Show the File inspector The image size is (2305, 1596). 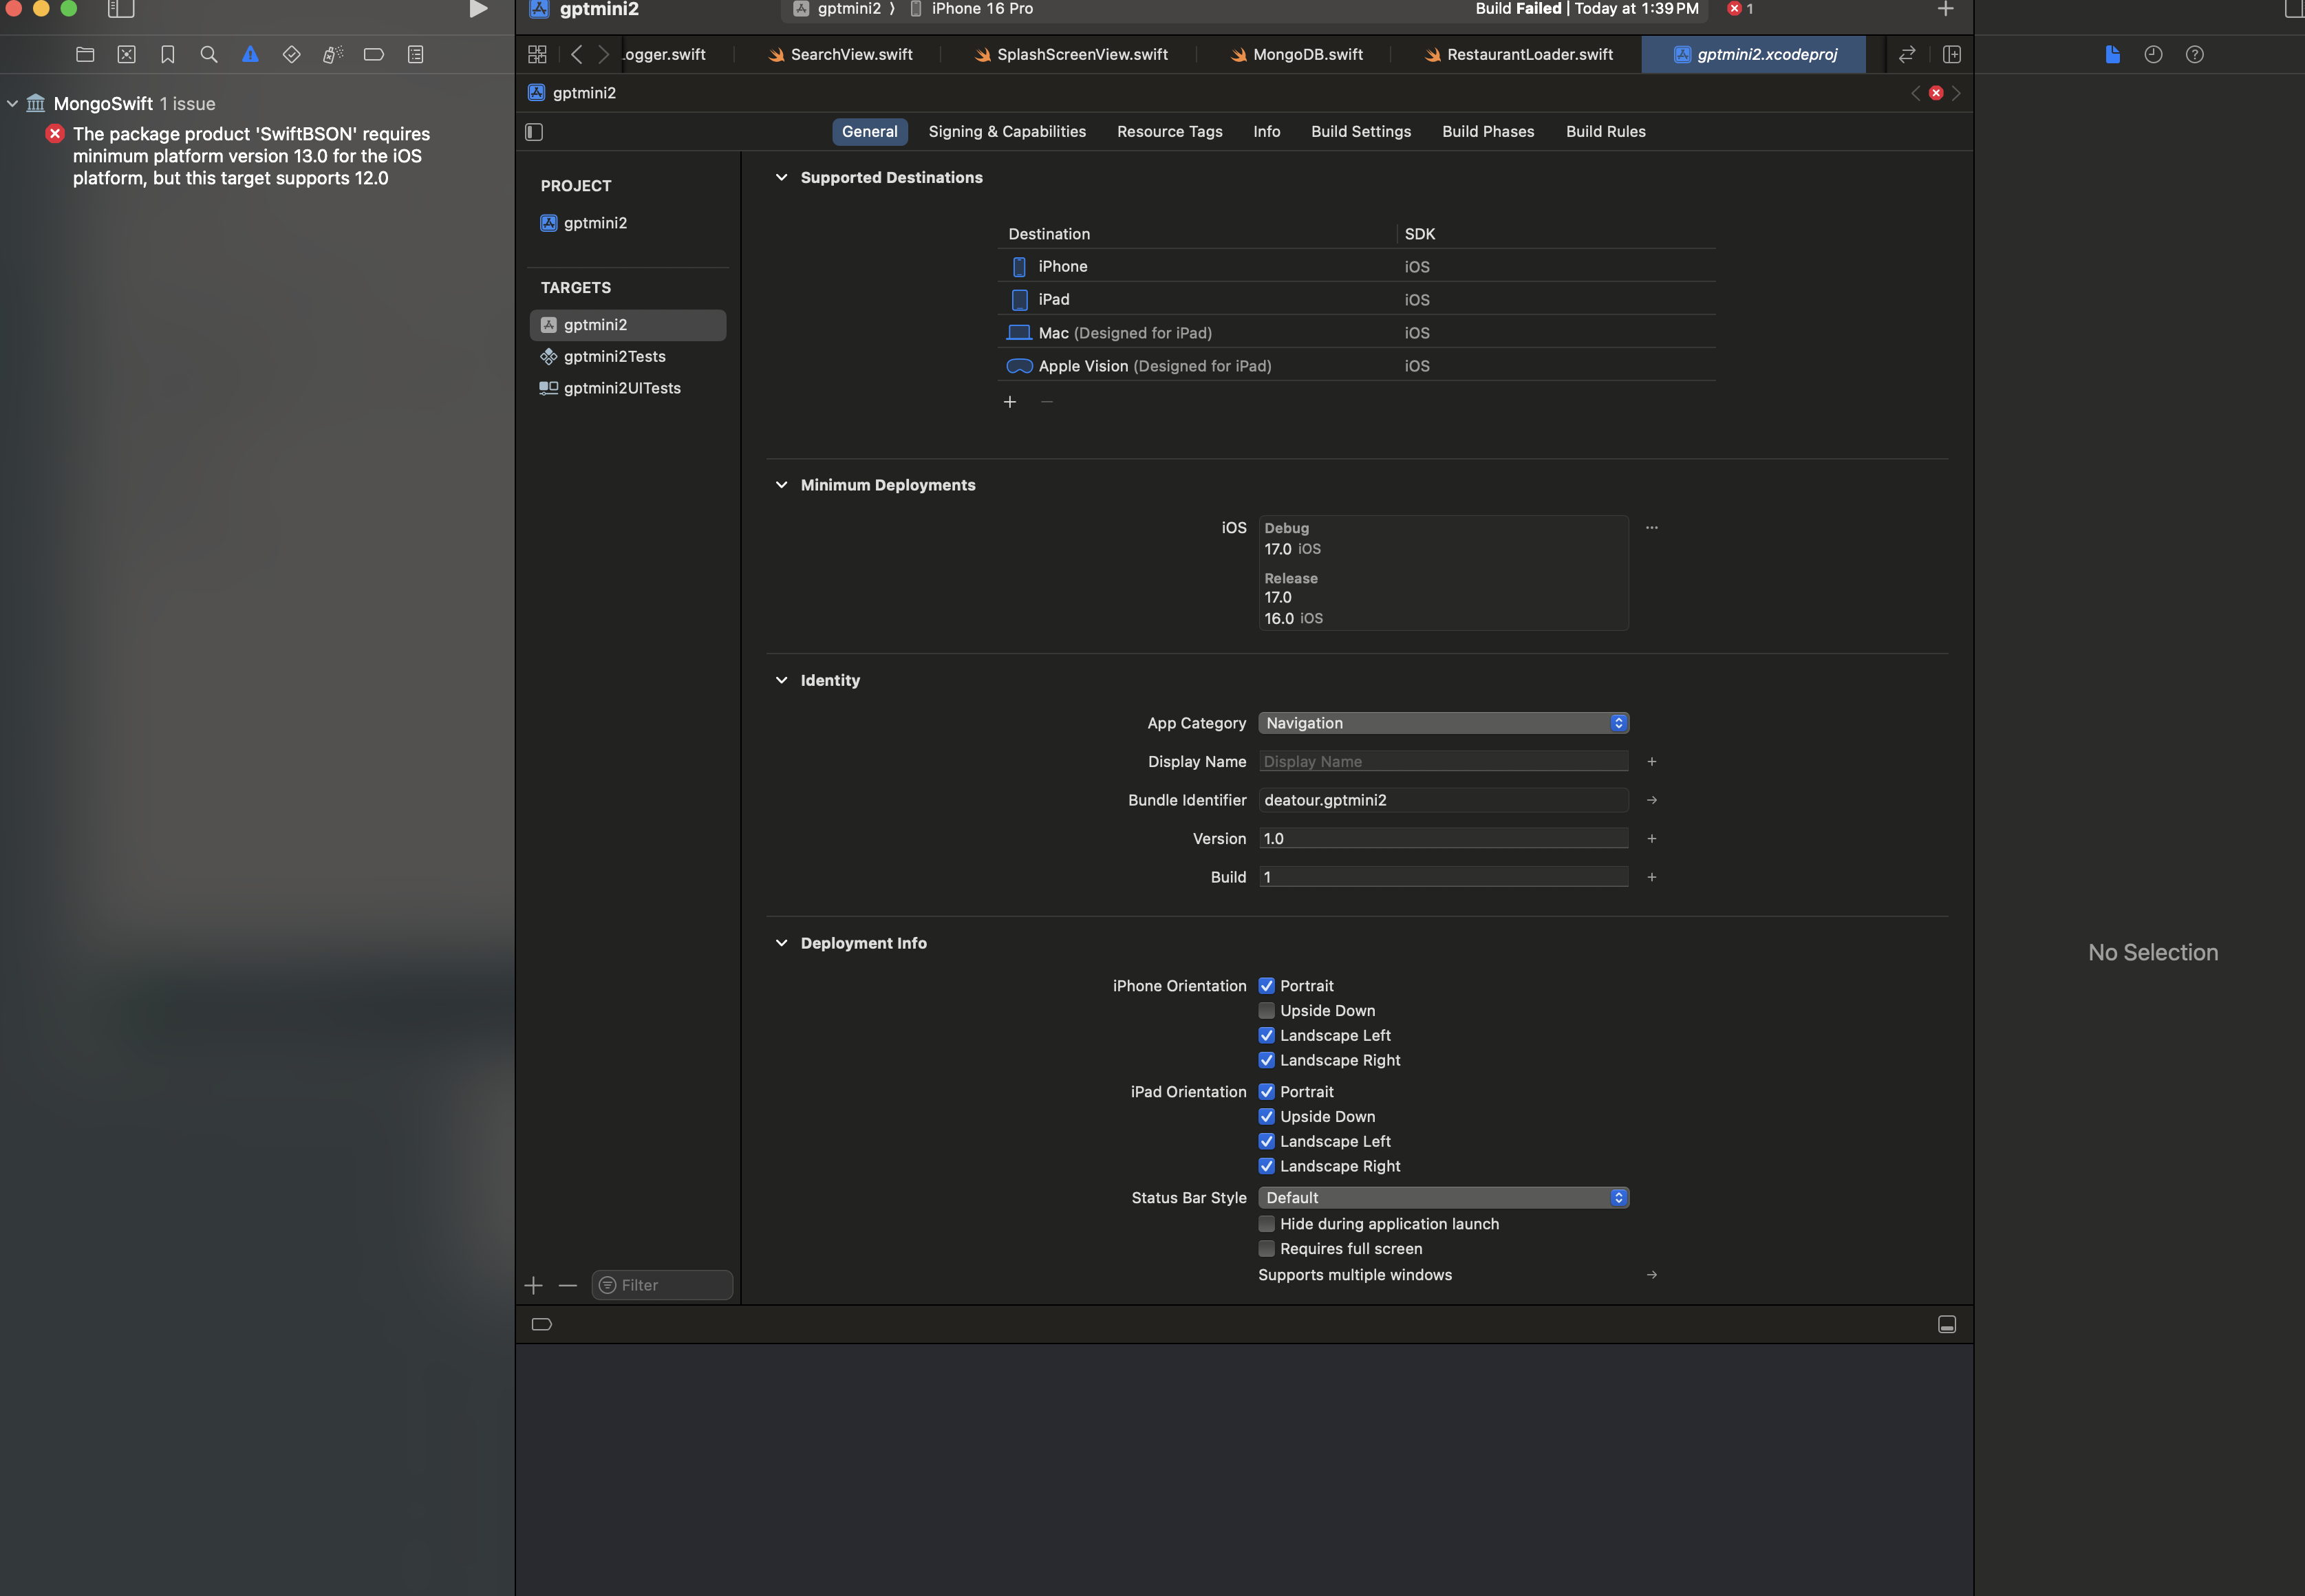tap(2112, 54)
